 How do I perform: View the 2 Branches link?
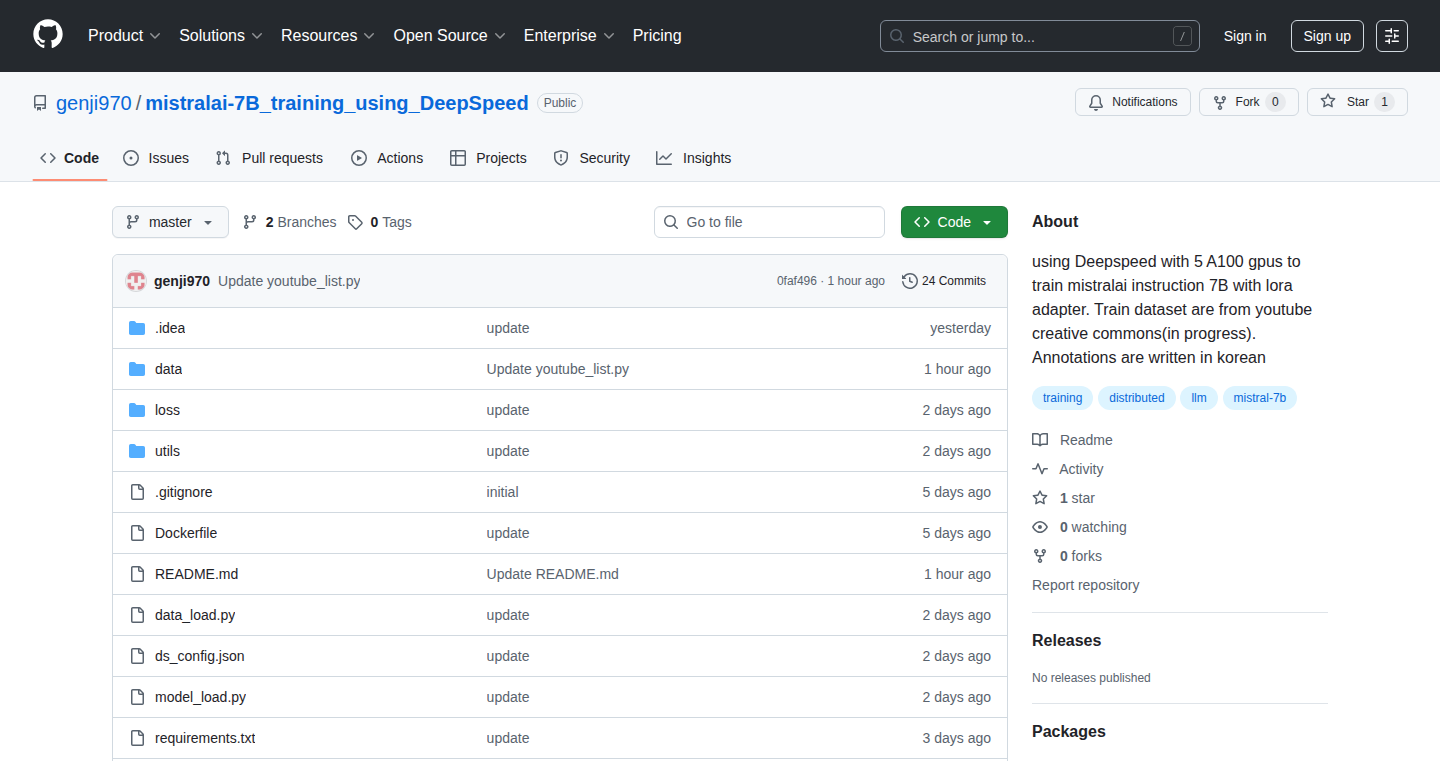289,222
